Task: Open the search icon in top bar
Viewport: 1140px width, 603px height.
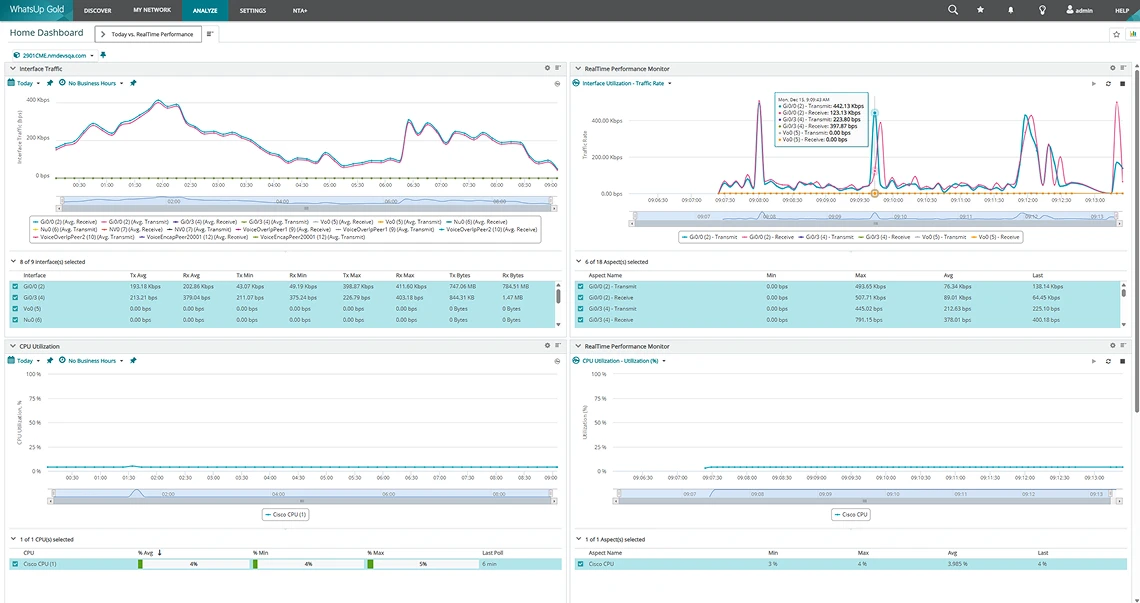Action: [952, 10]
